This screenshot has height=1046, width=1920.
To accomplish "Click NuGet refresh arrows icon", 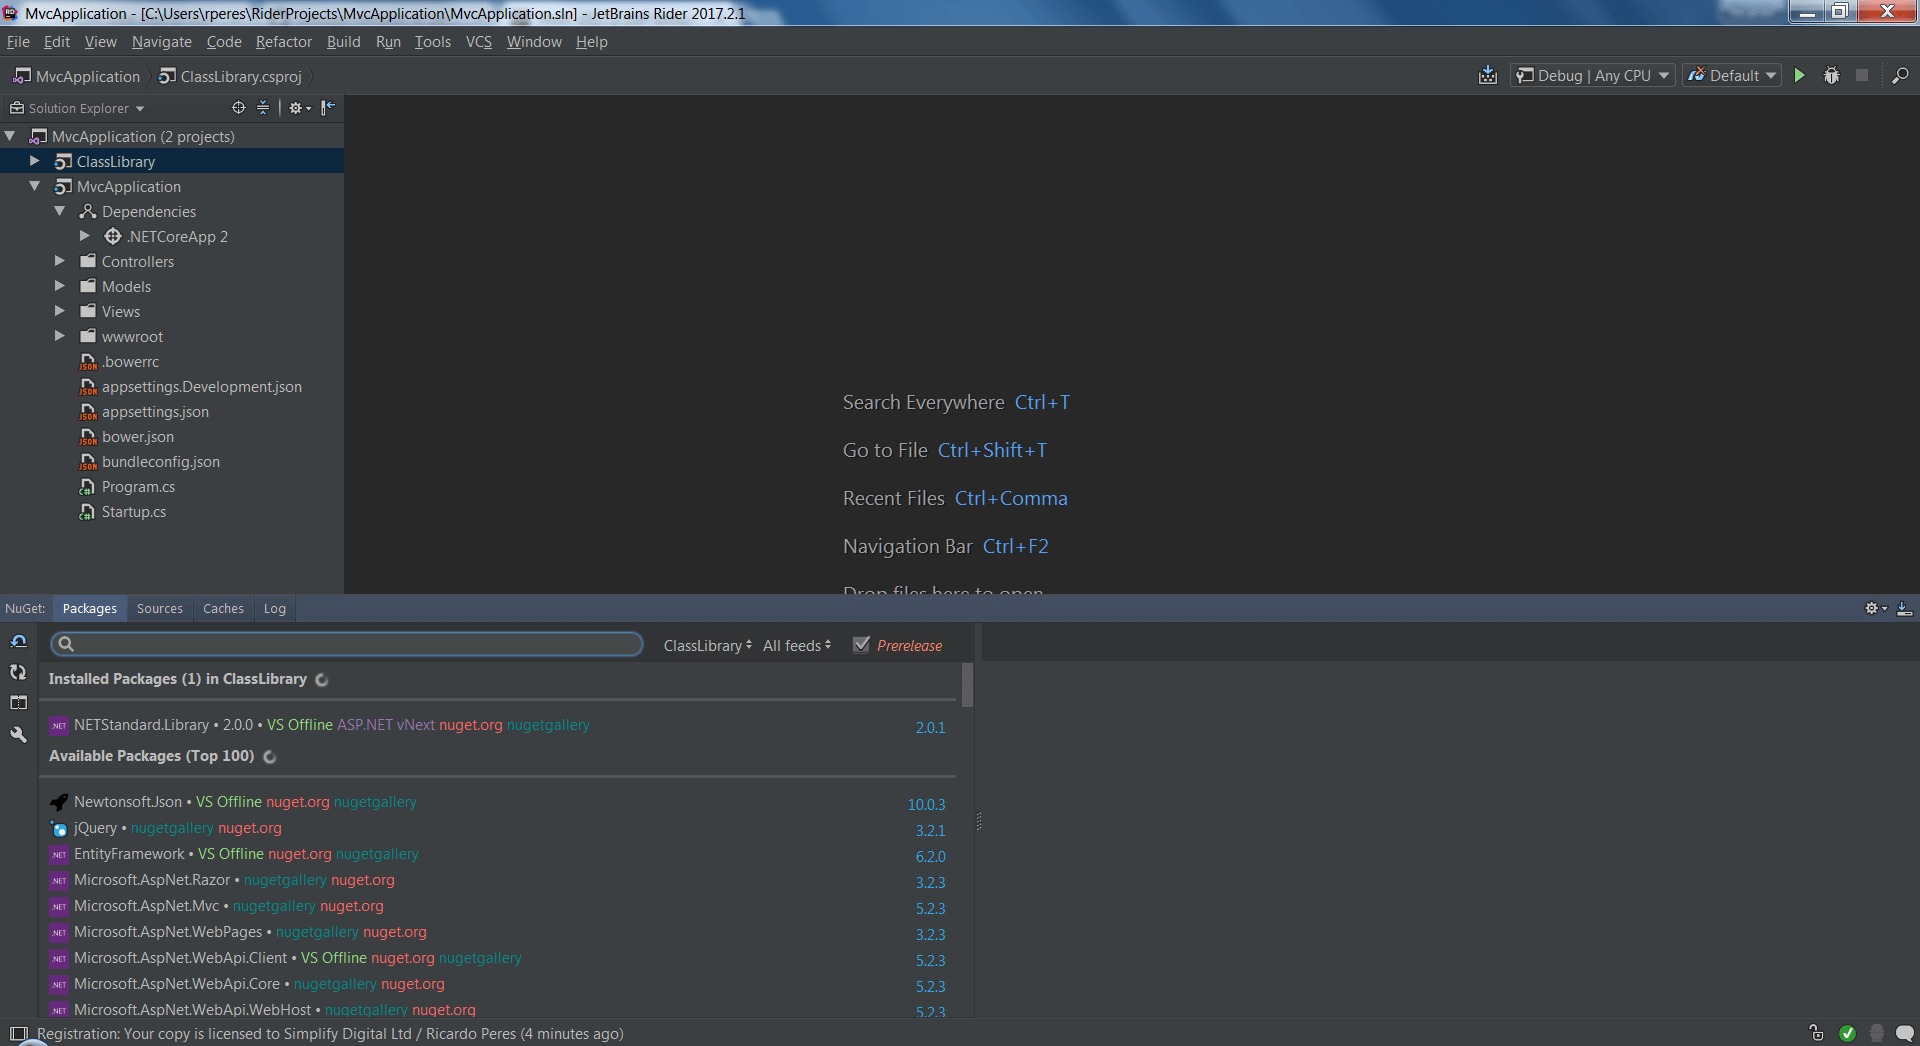I will click(x=18, y=672).
